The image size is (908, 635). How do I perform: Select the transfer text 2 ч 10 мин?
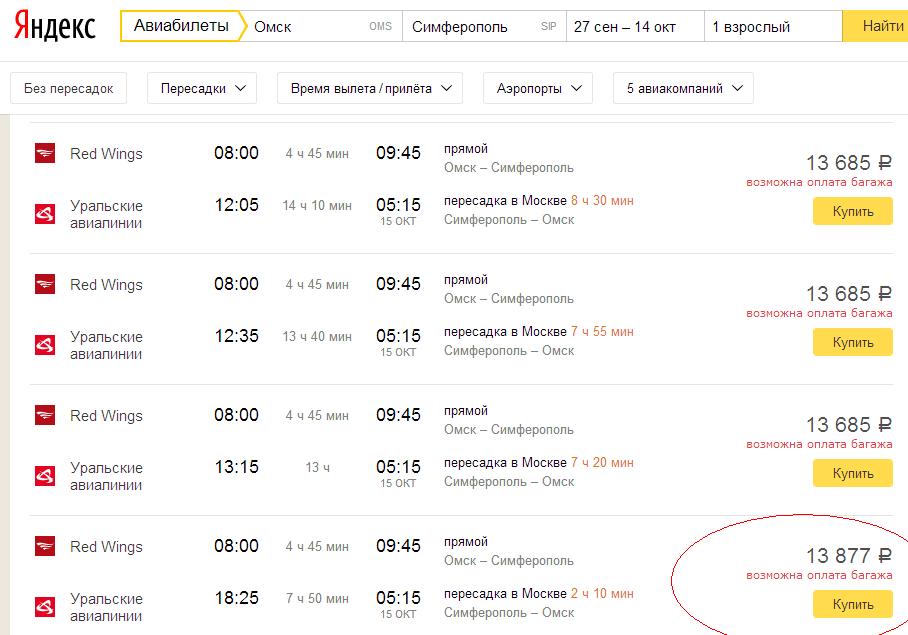pos(602,593)
